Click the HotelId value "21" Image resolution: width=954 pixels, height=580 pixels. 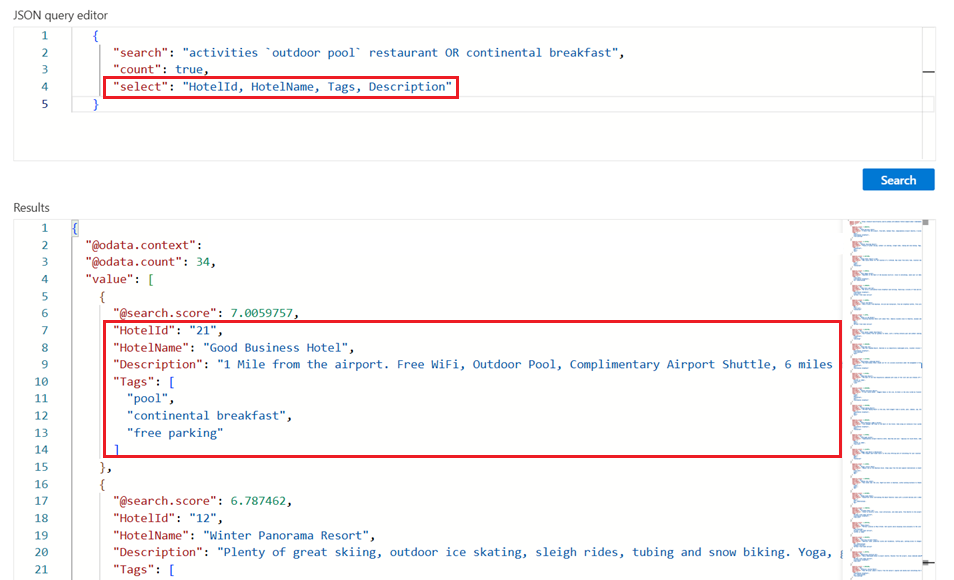[x=203, y=330]
